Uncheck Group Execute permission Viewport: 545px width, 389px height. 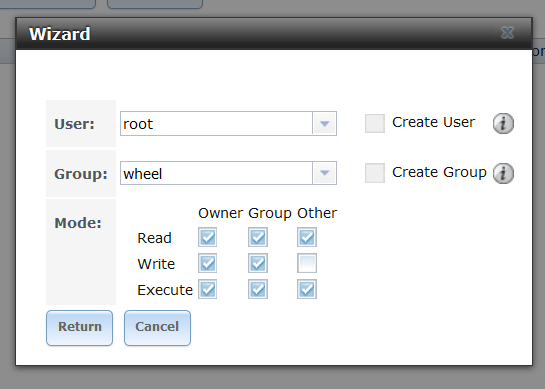click(x=258, y=289)
